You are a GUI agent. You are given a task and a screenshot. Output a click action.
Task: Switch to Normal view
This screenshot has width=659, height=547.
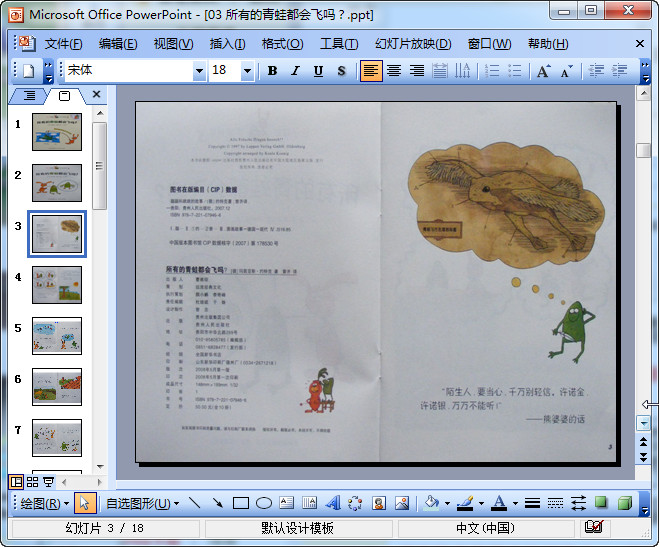click(x=16, y=481)
